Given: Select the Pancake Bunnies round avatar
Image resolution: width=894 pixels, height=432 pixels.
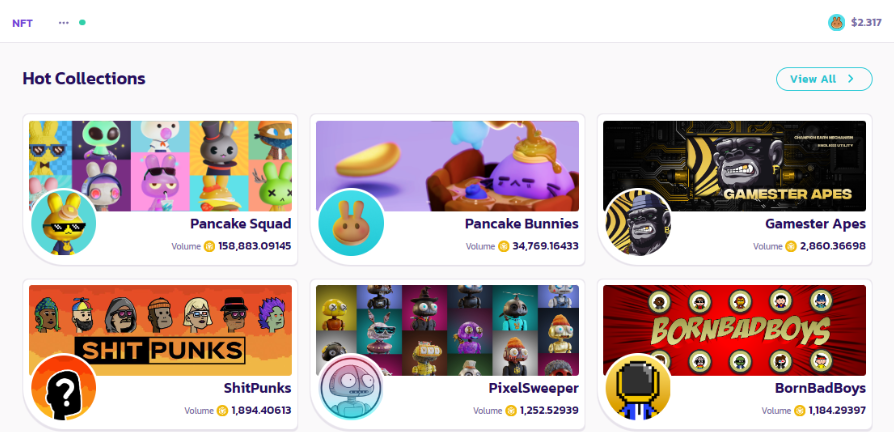Looking at the screenshot, I should pos(351,222).
